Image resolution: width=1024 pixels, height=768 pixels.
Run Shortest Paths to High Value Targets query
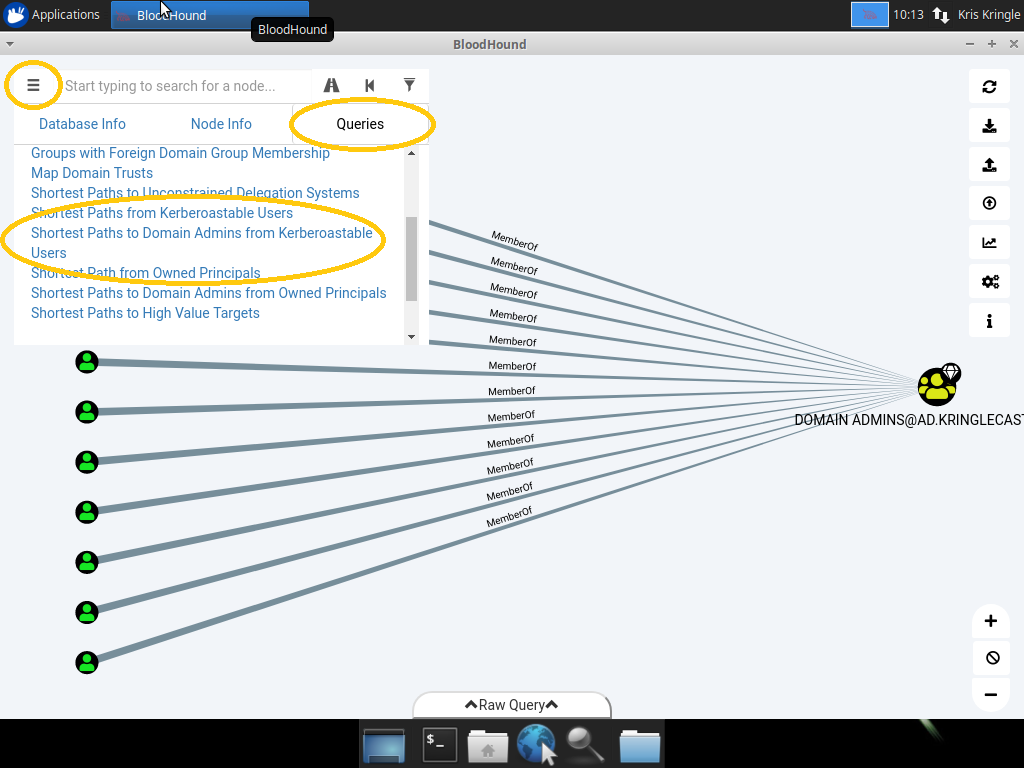(145, 313)
